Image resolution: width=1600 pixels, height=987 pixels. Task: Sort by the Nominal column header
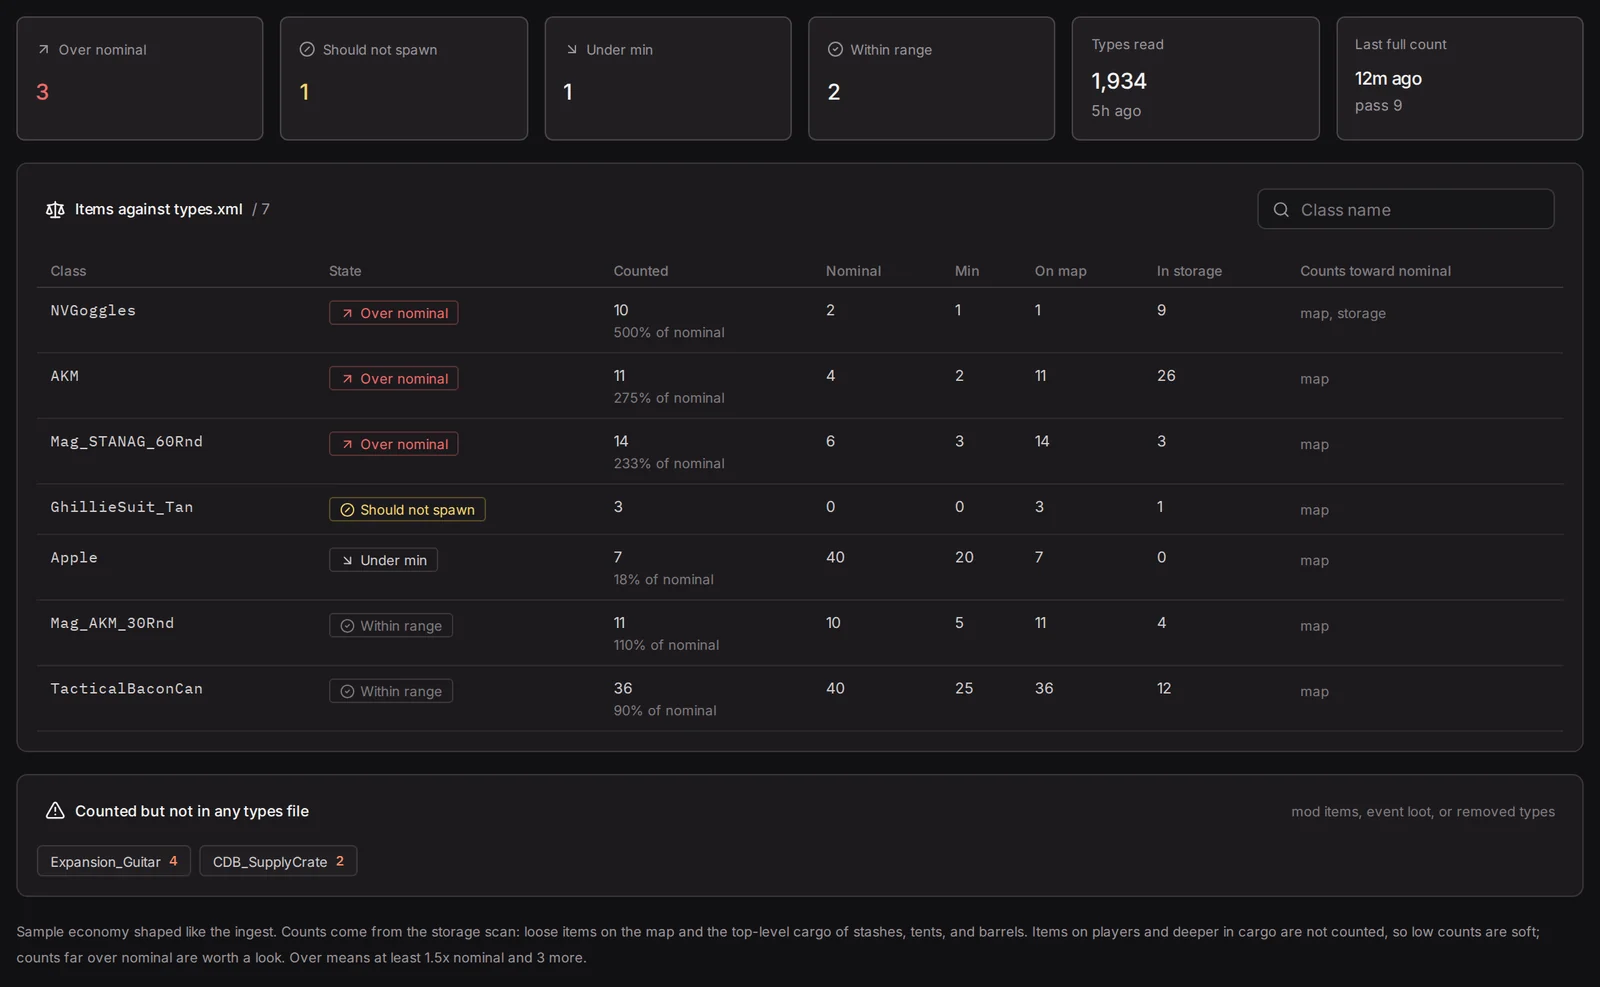pos(853,271)
